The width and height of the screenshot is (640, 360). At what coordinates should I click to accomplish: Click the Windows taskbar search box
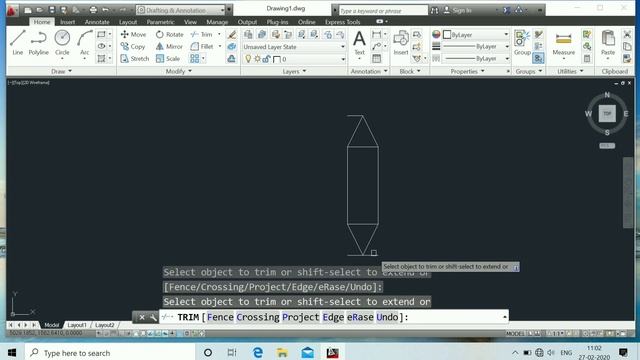click(x=110, y=352)
